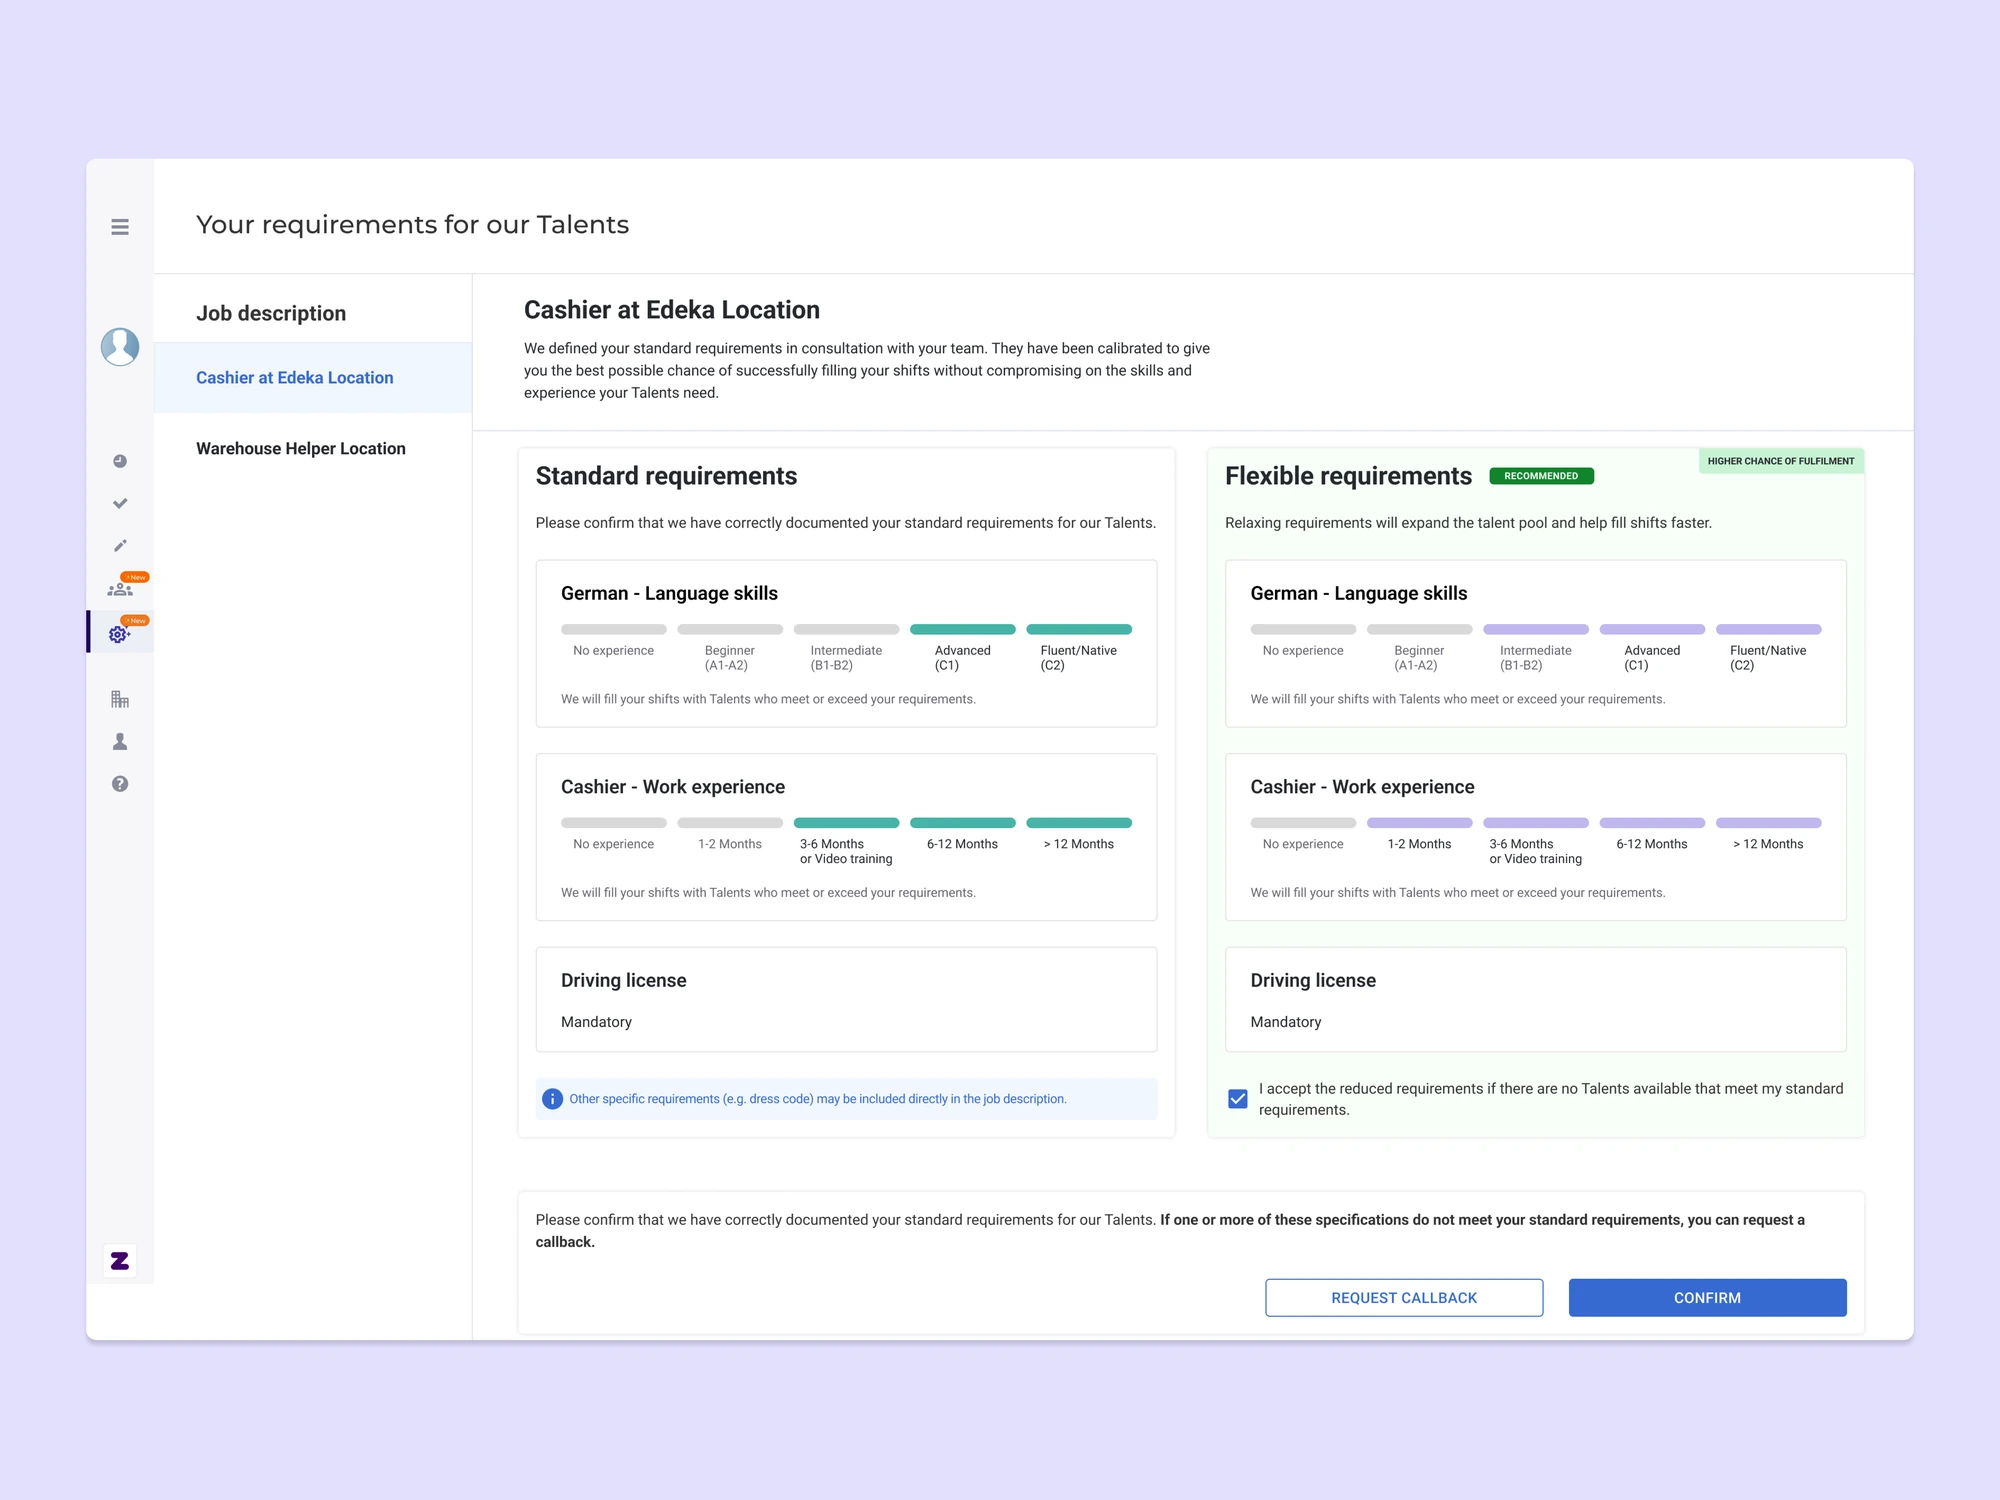The width and height of the screenshot is (2000, 1500).
Task: Click the pencil edit icon in sidebar
Action: click(120, 546)
